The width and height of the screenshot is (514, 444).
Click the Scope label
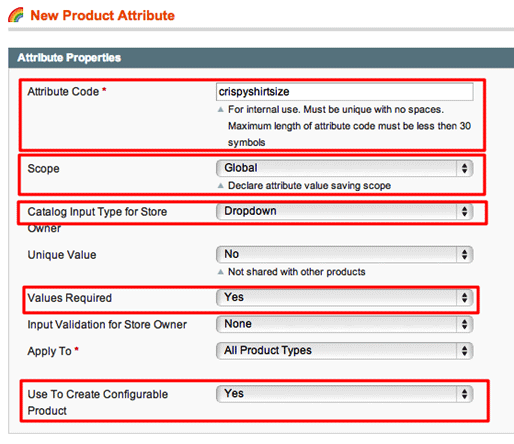(x=43, y=169)
